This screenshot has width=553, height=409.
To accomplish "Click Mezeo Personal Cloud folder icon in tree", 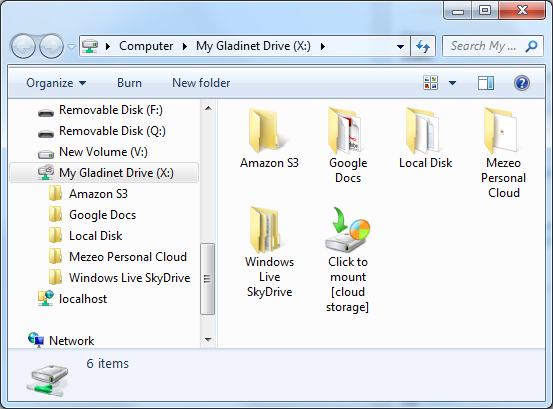I will (56, 257).
